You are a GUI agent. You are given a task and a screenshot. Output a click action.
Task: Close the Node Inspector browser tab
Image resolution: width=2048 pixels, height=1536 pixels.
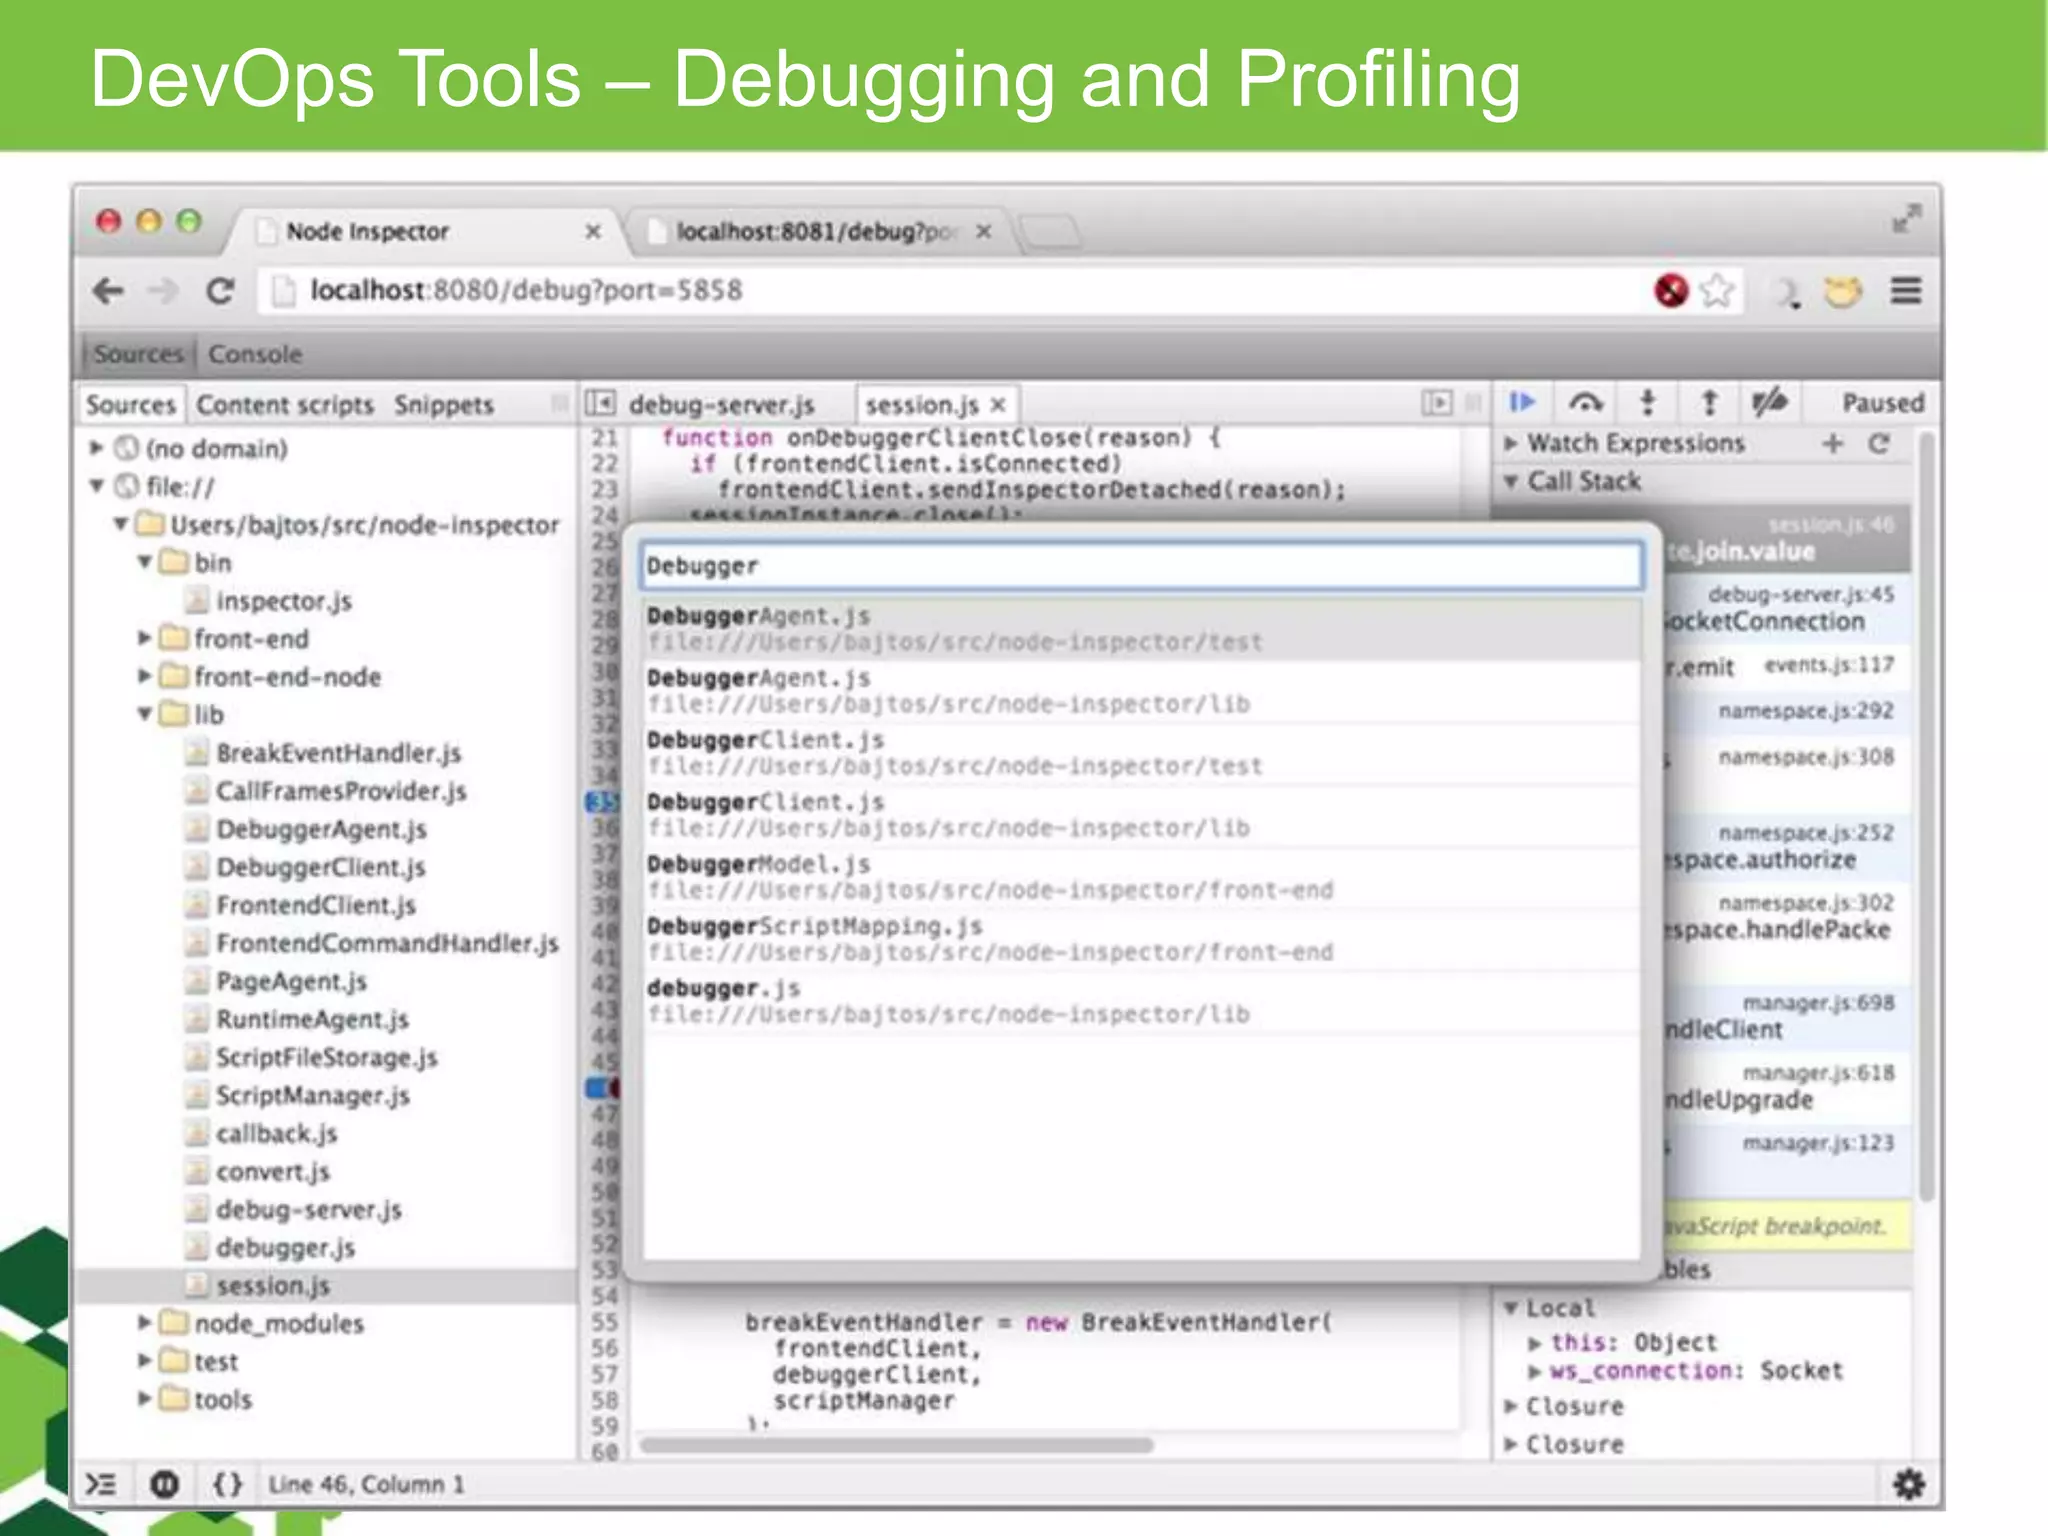point(593,231)
